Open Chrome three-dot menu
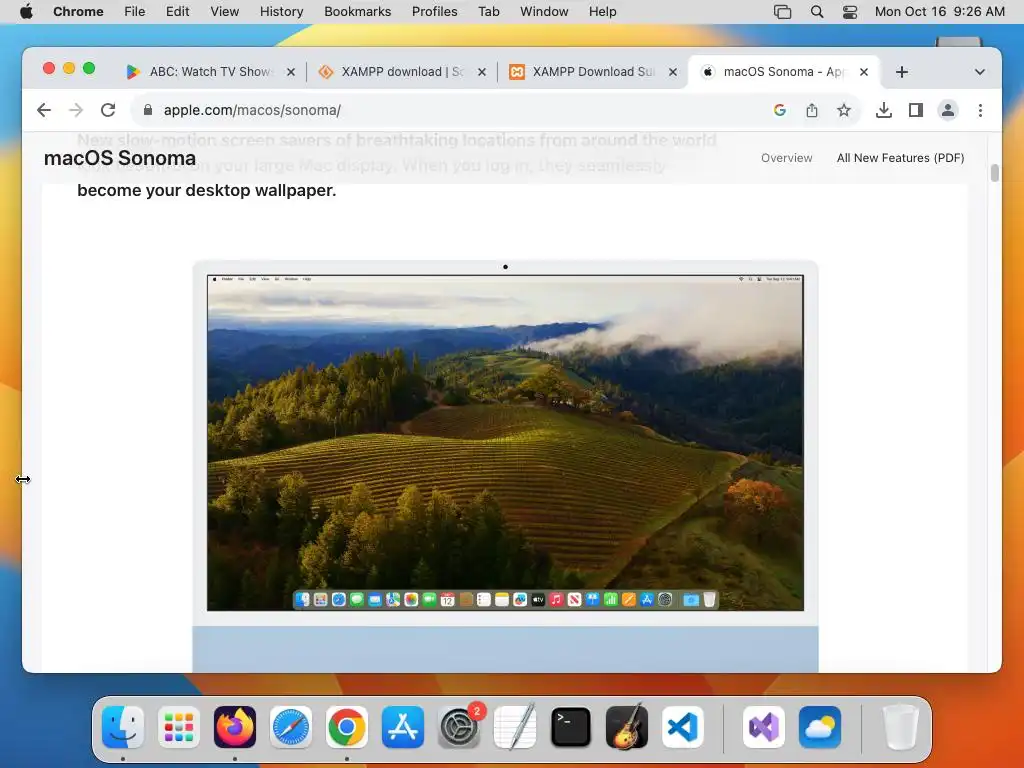This screenshot has width=1024, height=768. pos(980,110)
